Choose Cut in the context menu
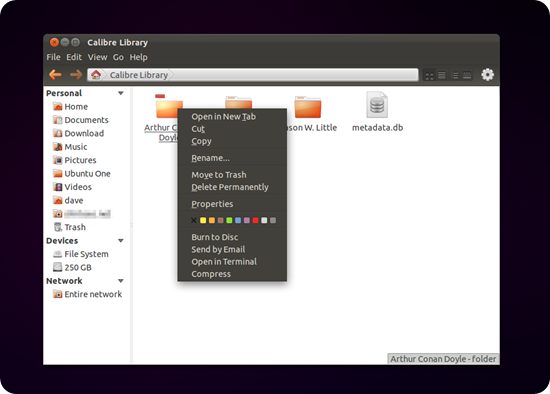The width and height of the screenshot is (550, 394). click(x=232, y=129)
